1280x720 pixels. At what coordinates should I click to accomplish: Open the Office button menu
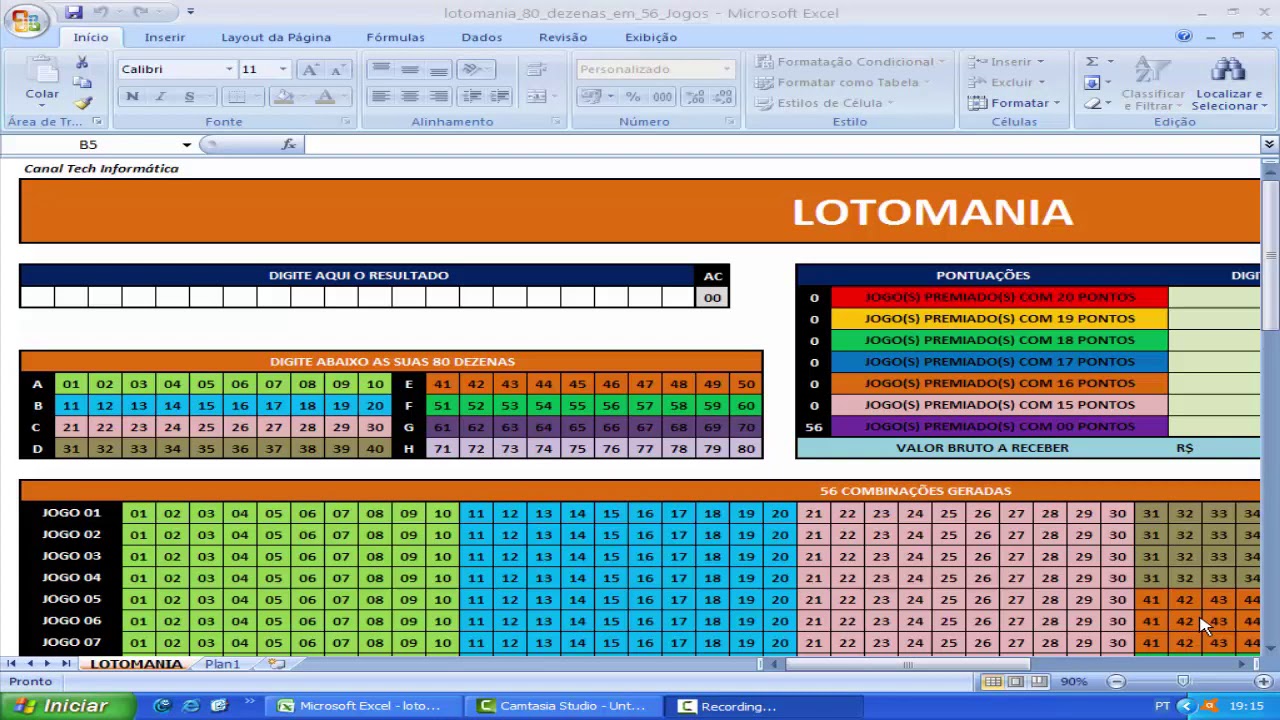27,20
